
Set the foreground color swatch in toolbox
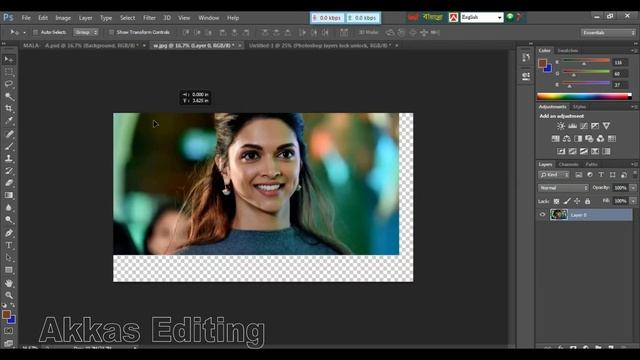click(x=6, y=315)
